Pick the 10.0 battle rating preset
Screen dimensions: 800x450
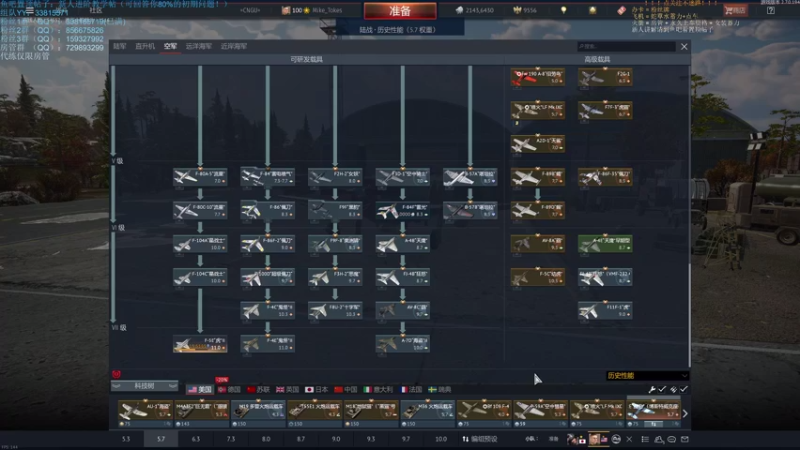click(x=441, y=439)
